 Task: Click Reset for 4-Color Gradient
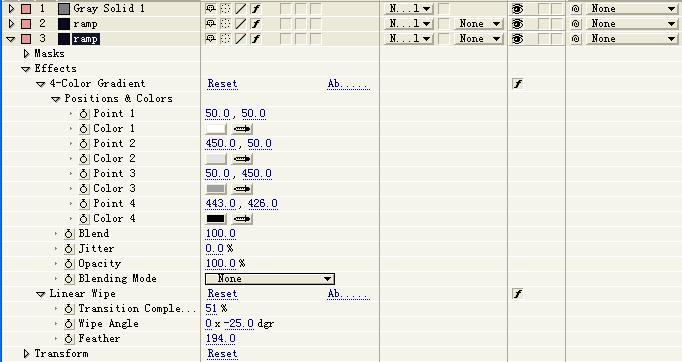(222, 84)
